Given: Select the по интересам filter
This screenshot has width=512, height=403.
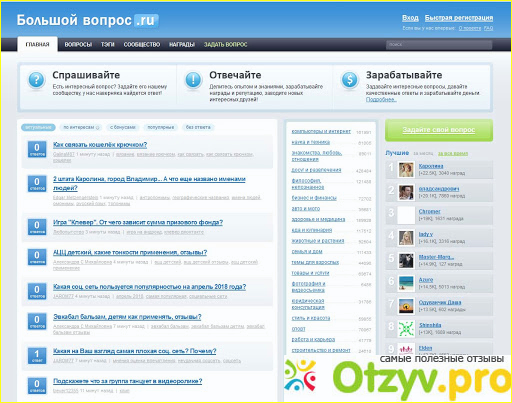Looking at the screenshot, I should (81, 127).
